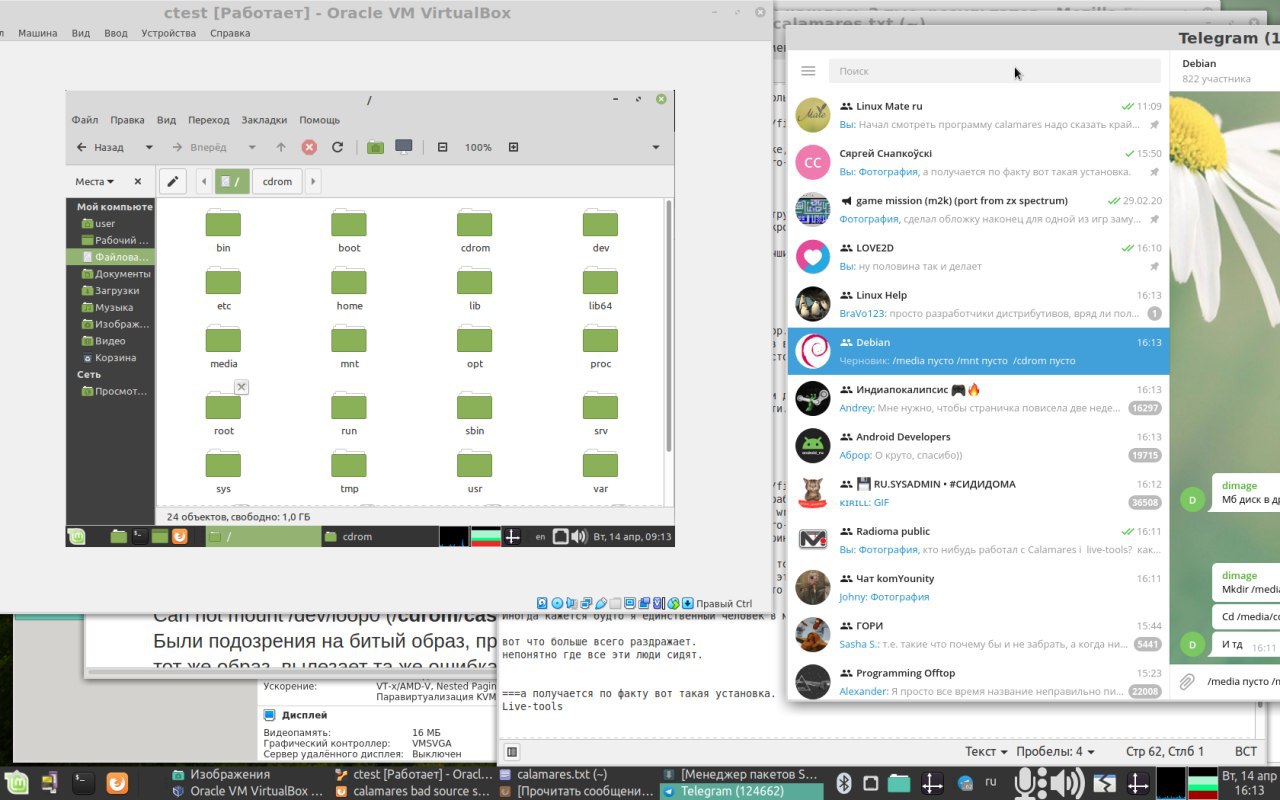Click the attach file paperclip in Telegram
Image resolution: width=1280 pixels, height=800 pixels.
[x=1187, y=682]
